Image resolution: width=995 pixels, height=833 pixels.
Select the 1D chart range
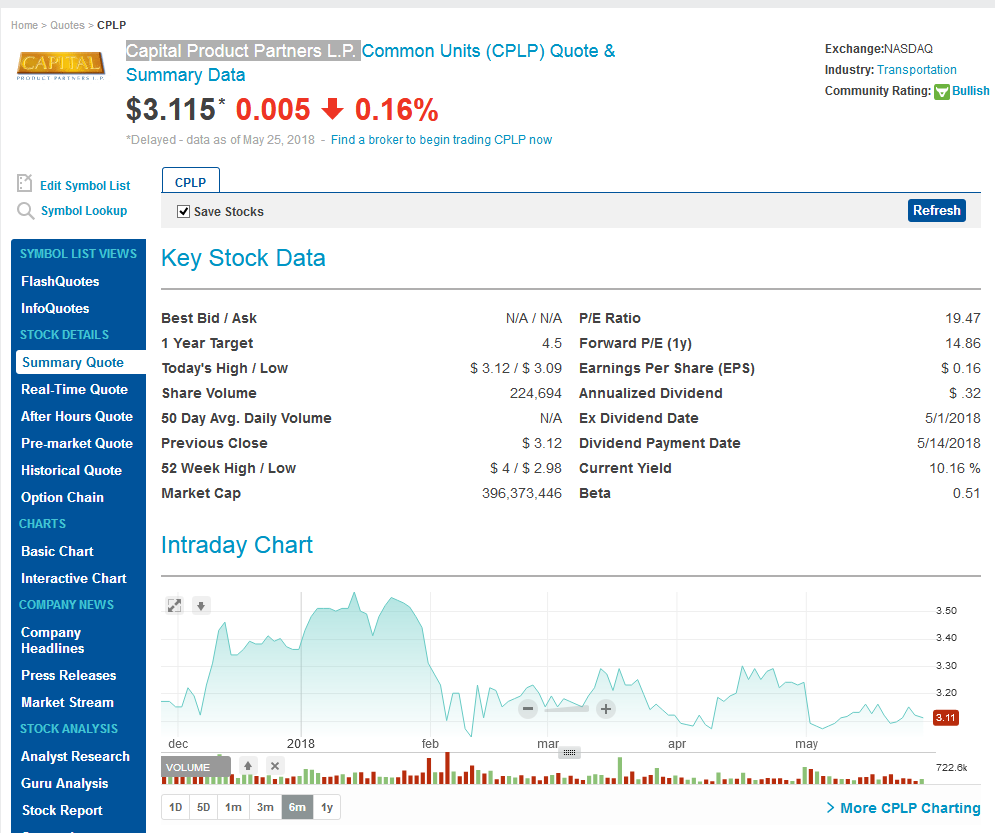coord(176,807)
